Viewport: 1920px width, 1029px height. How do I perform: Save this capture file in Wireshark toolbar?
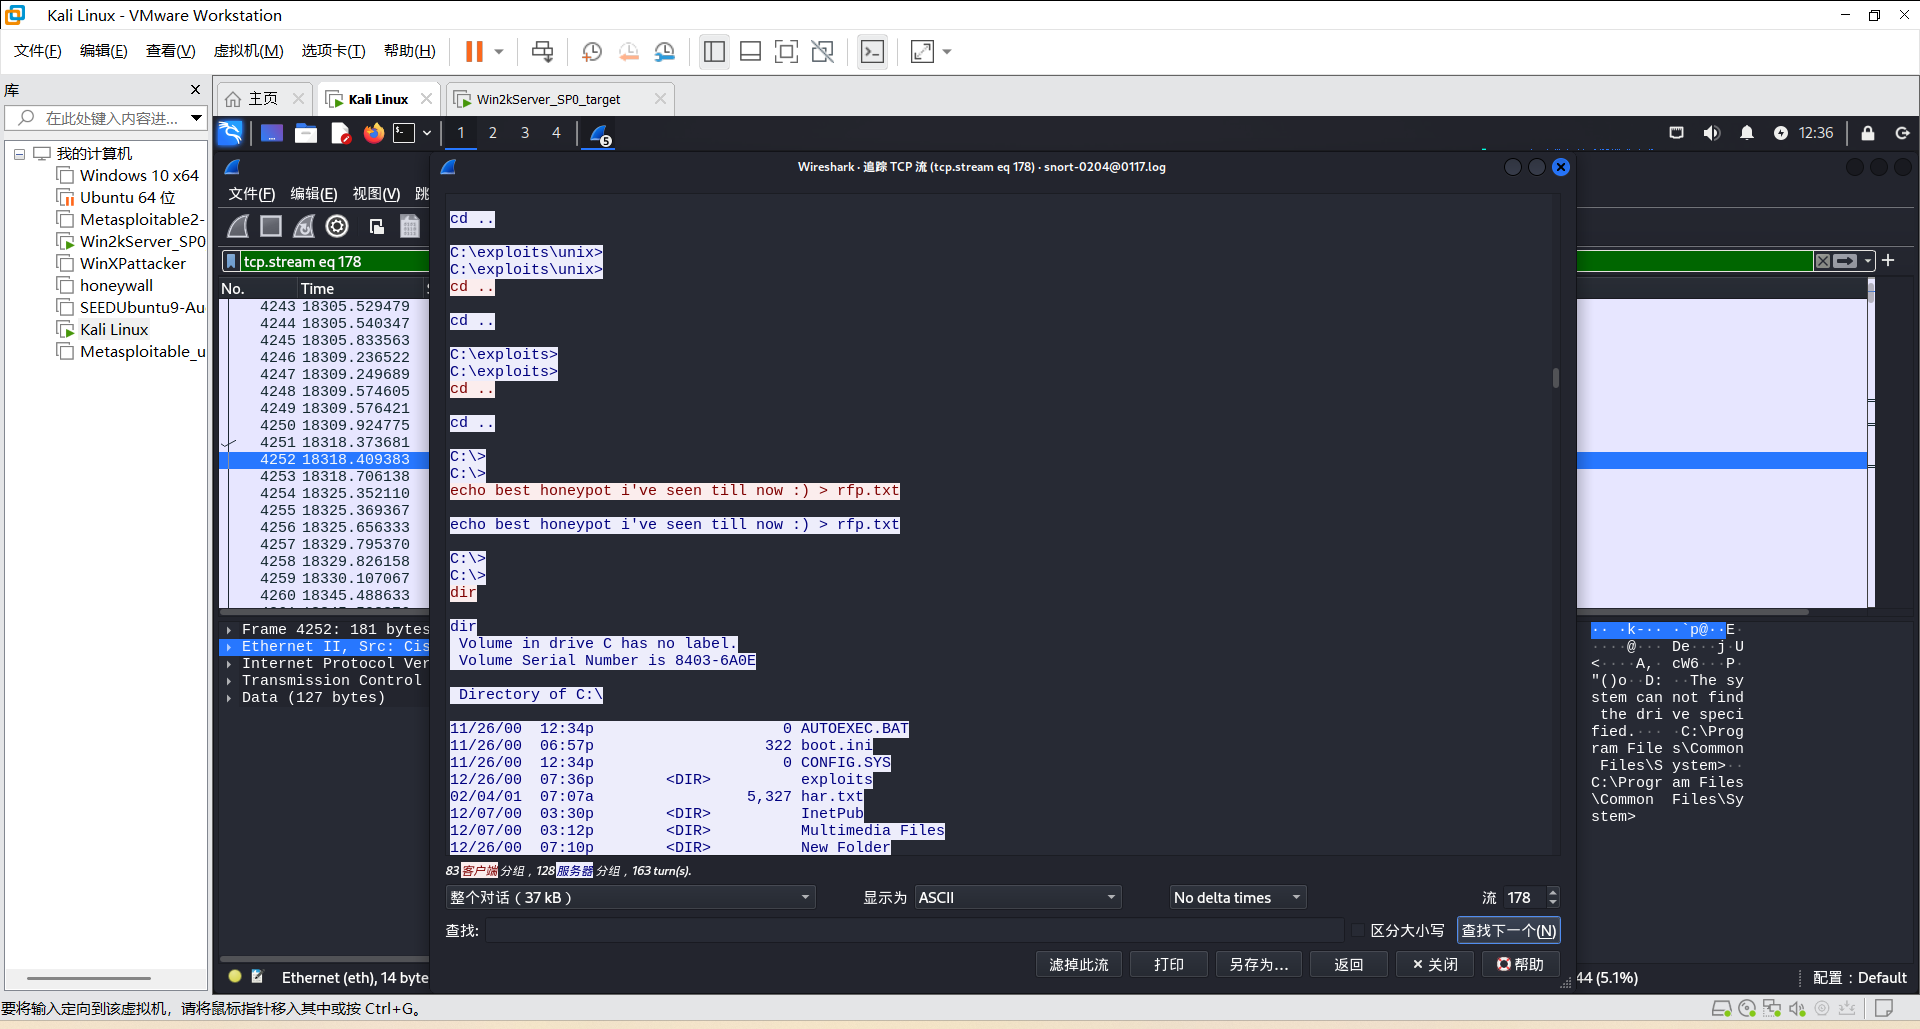(x=410, y=227)
